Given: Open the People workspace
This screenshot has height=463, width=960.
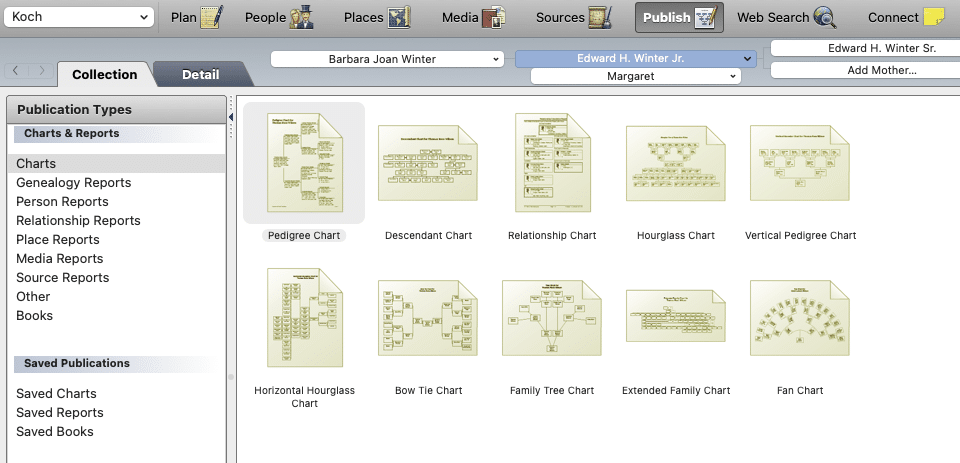Looking at the screenshot, I should tap(302, 17).
